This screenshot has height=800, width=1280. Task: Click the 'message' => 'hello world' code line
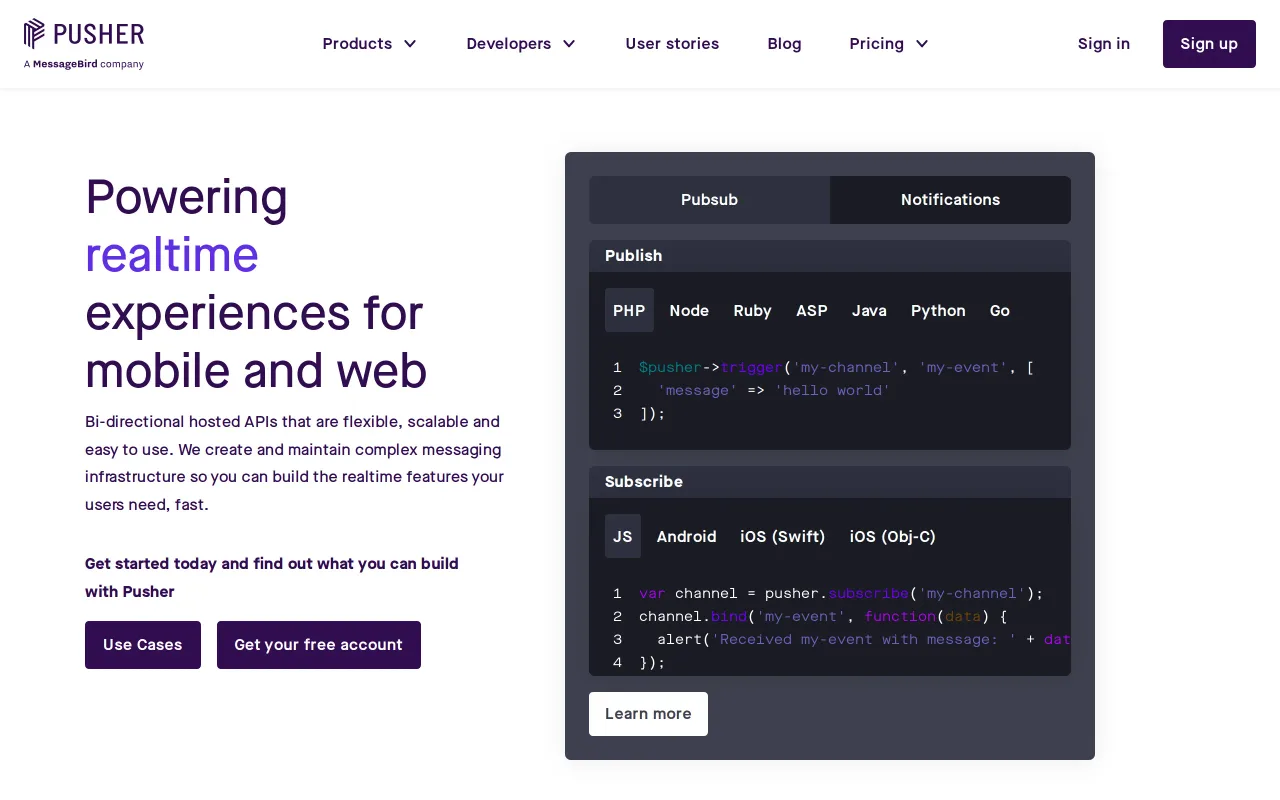(x=773, y=391)
